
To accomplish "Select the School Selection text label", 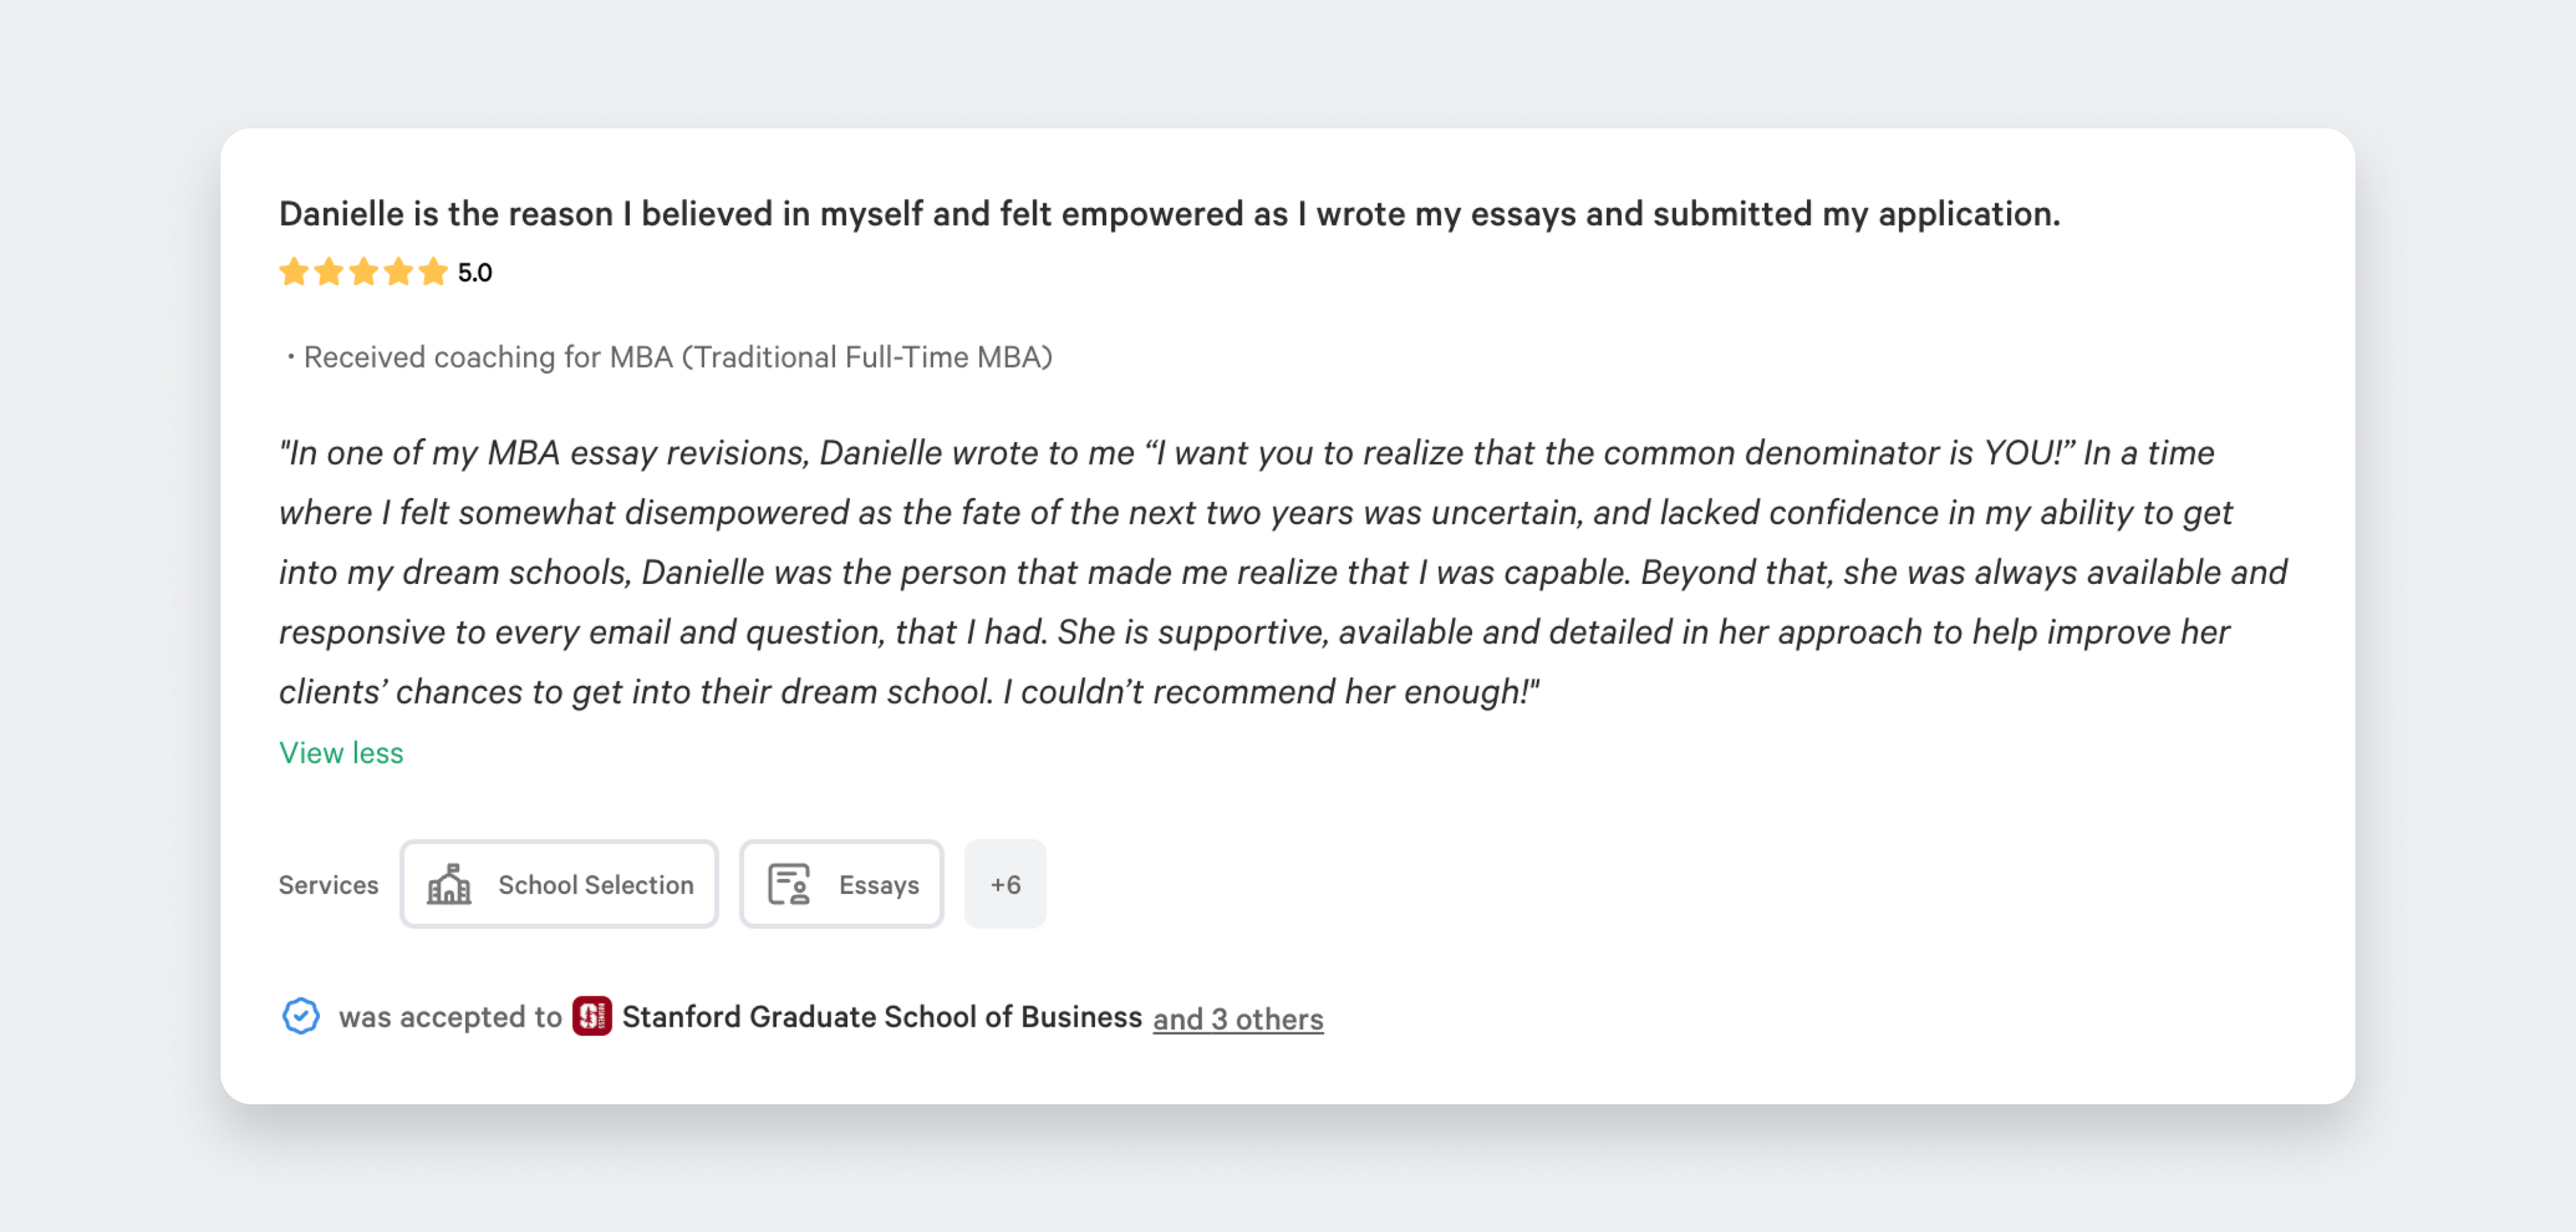I will pyautogui.click(x=595, y=885).
